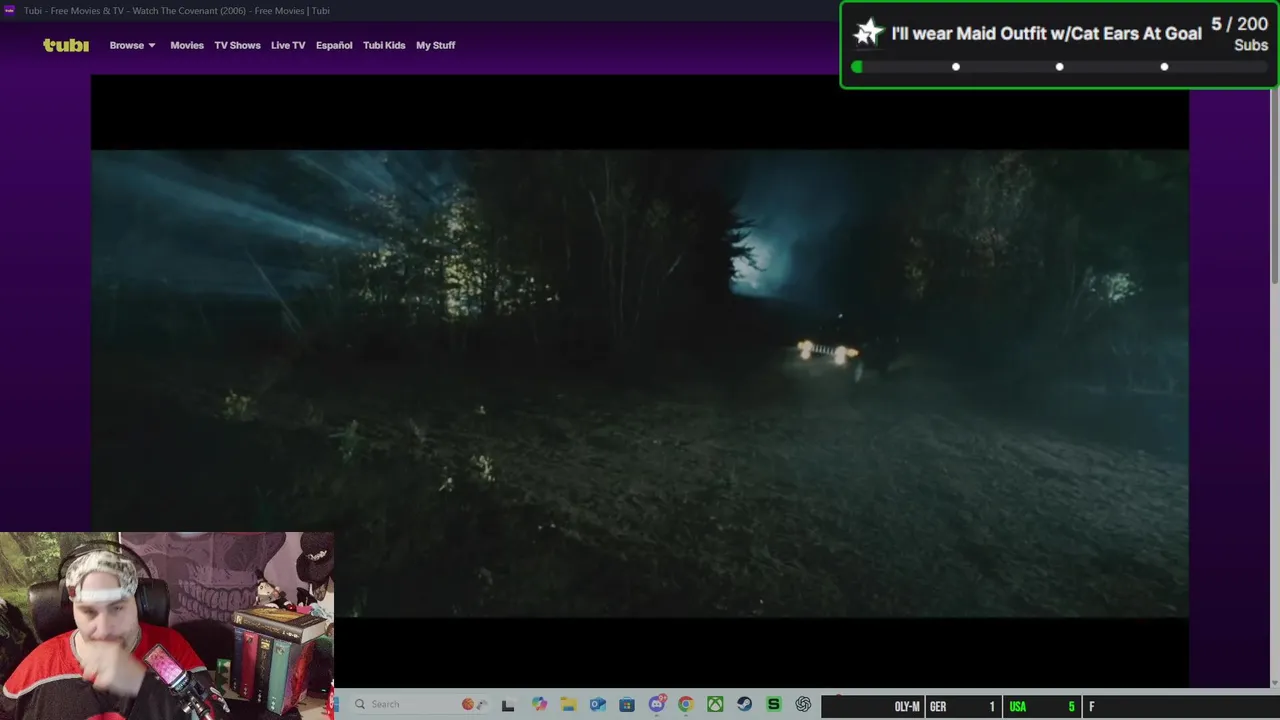Click the star icon in sub goal widget
1280x720 pixels.
868,33
